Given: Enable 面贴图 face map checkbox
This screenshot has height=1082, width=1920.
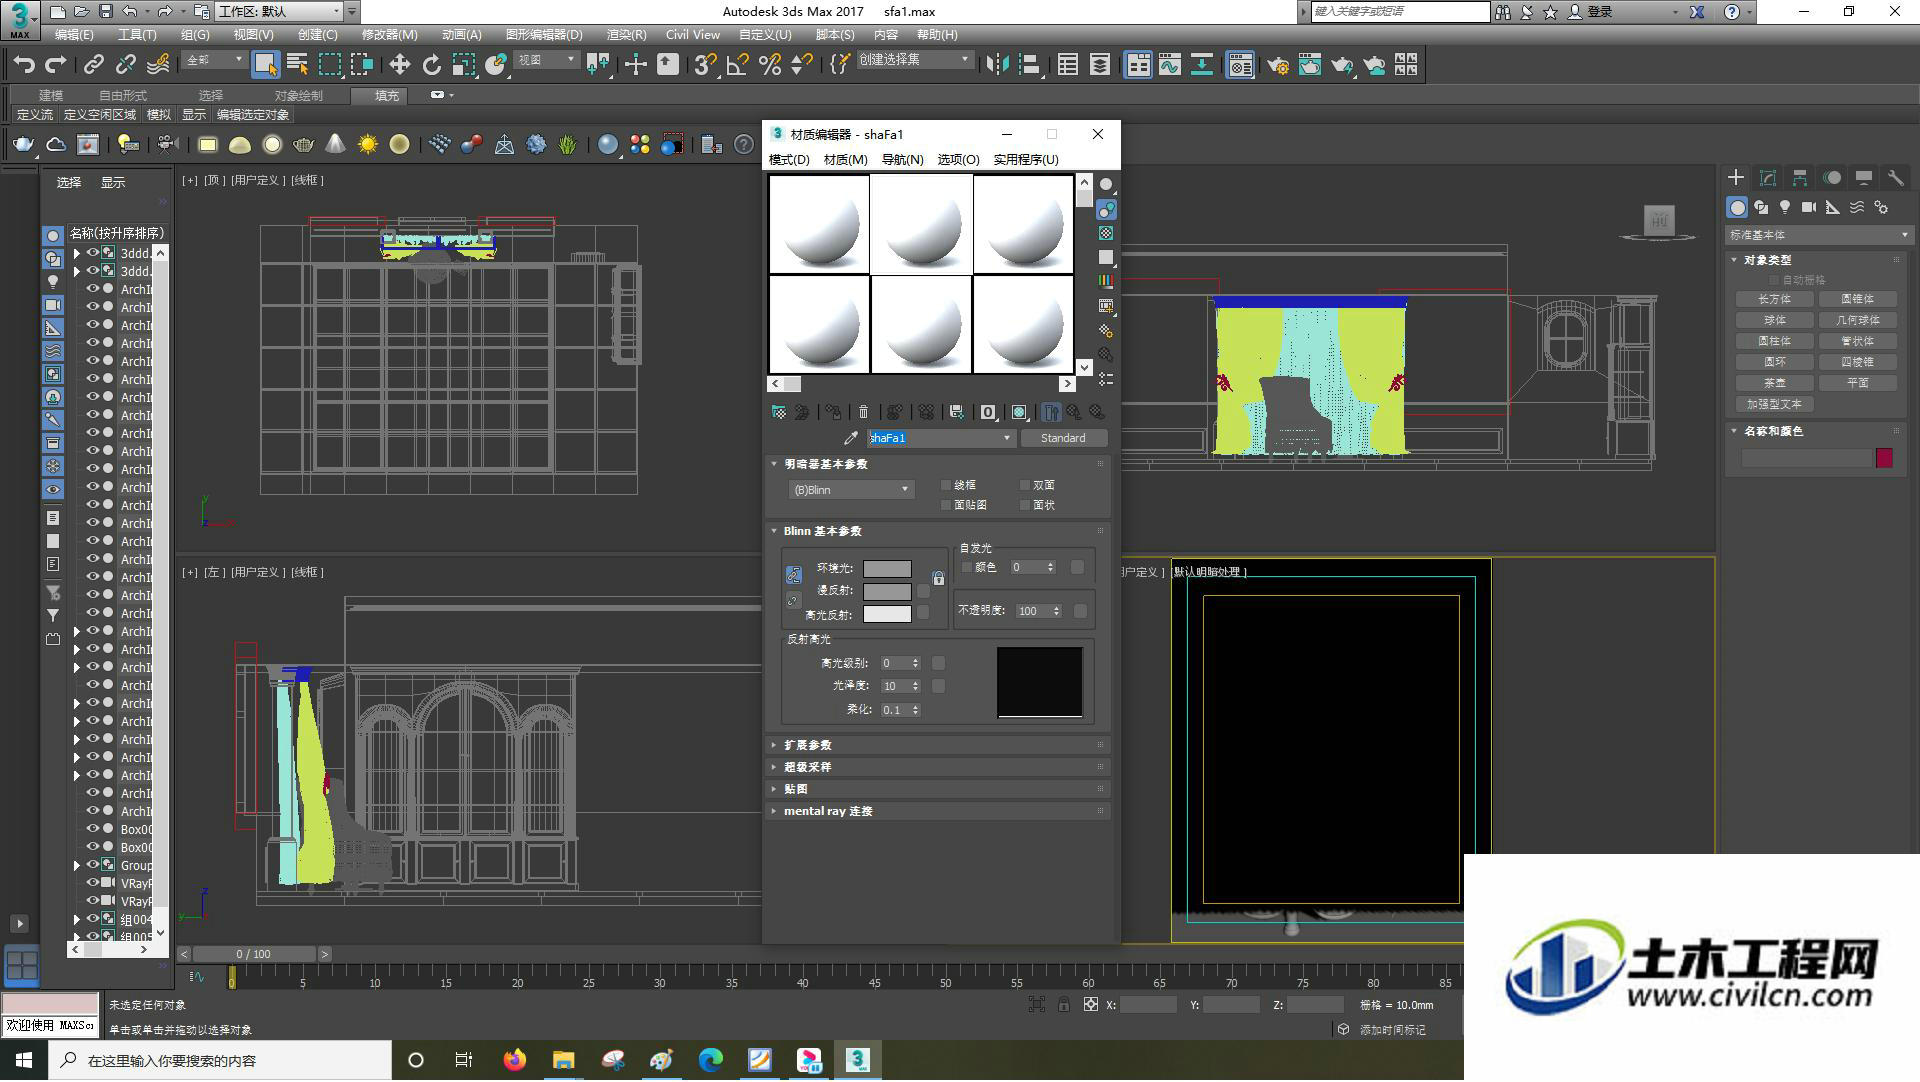Looking at the screenshot, I should (x=946, y=505).
